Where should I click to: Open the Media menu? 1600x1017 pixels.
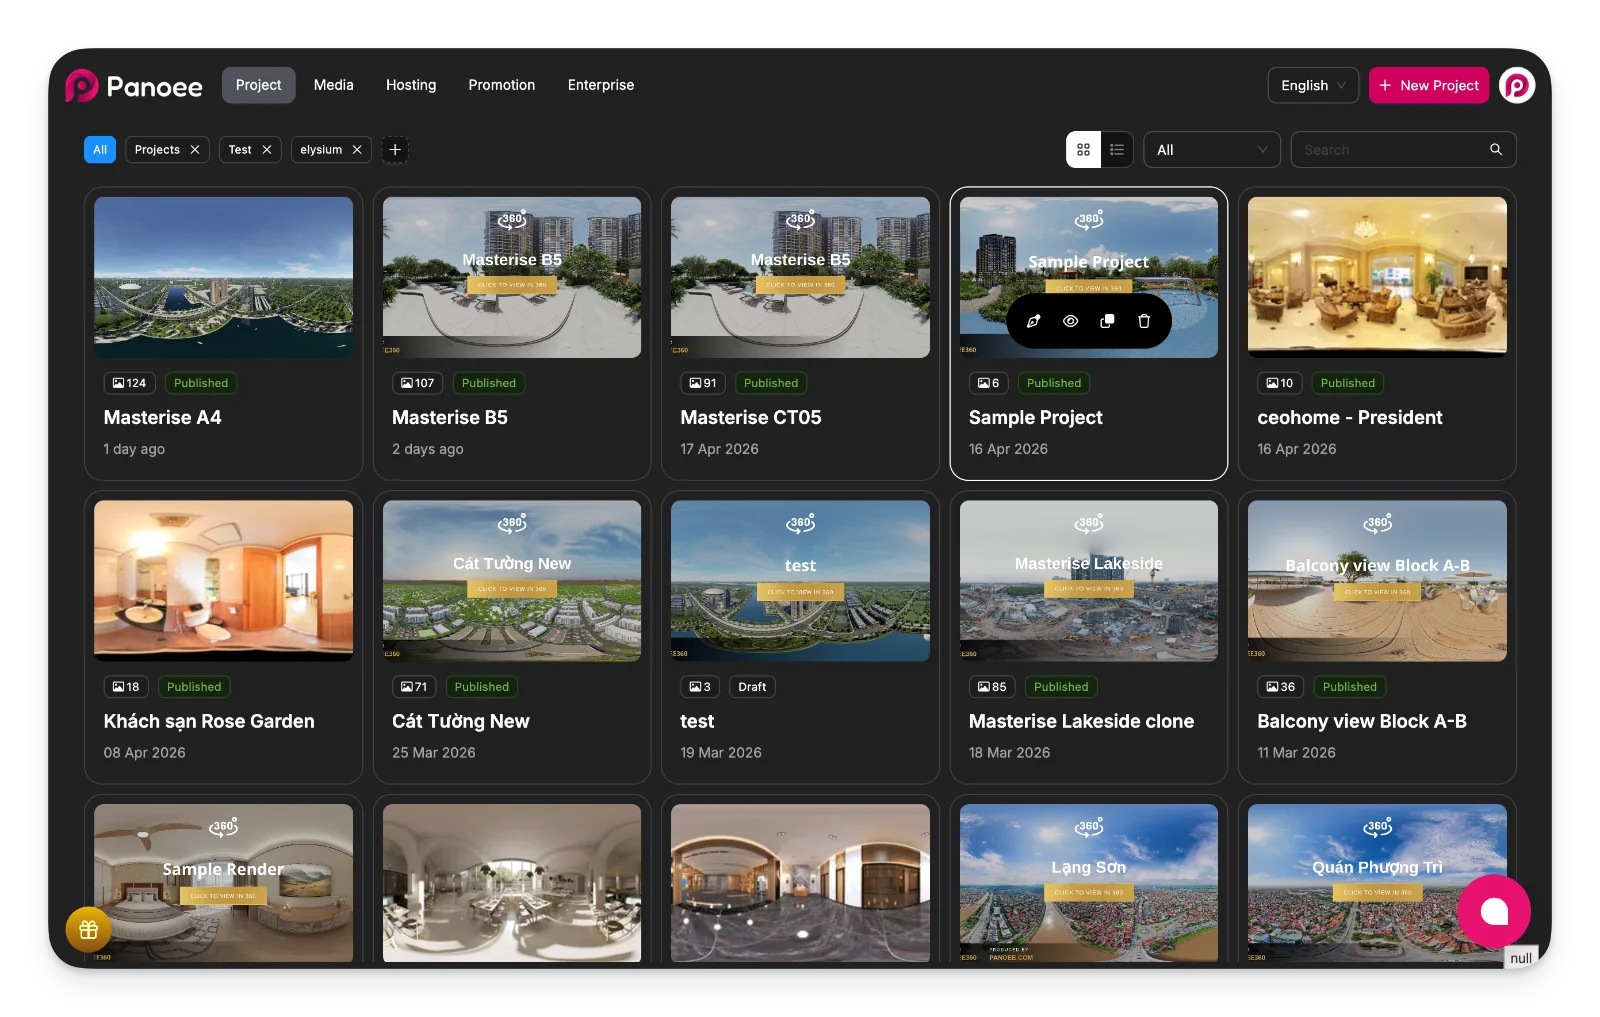point(333,85)
